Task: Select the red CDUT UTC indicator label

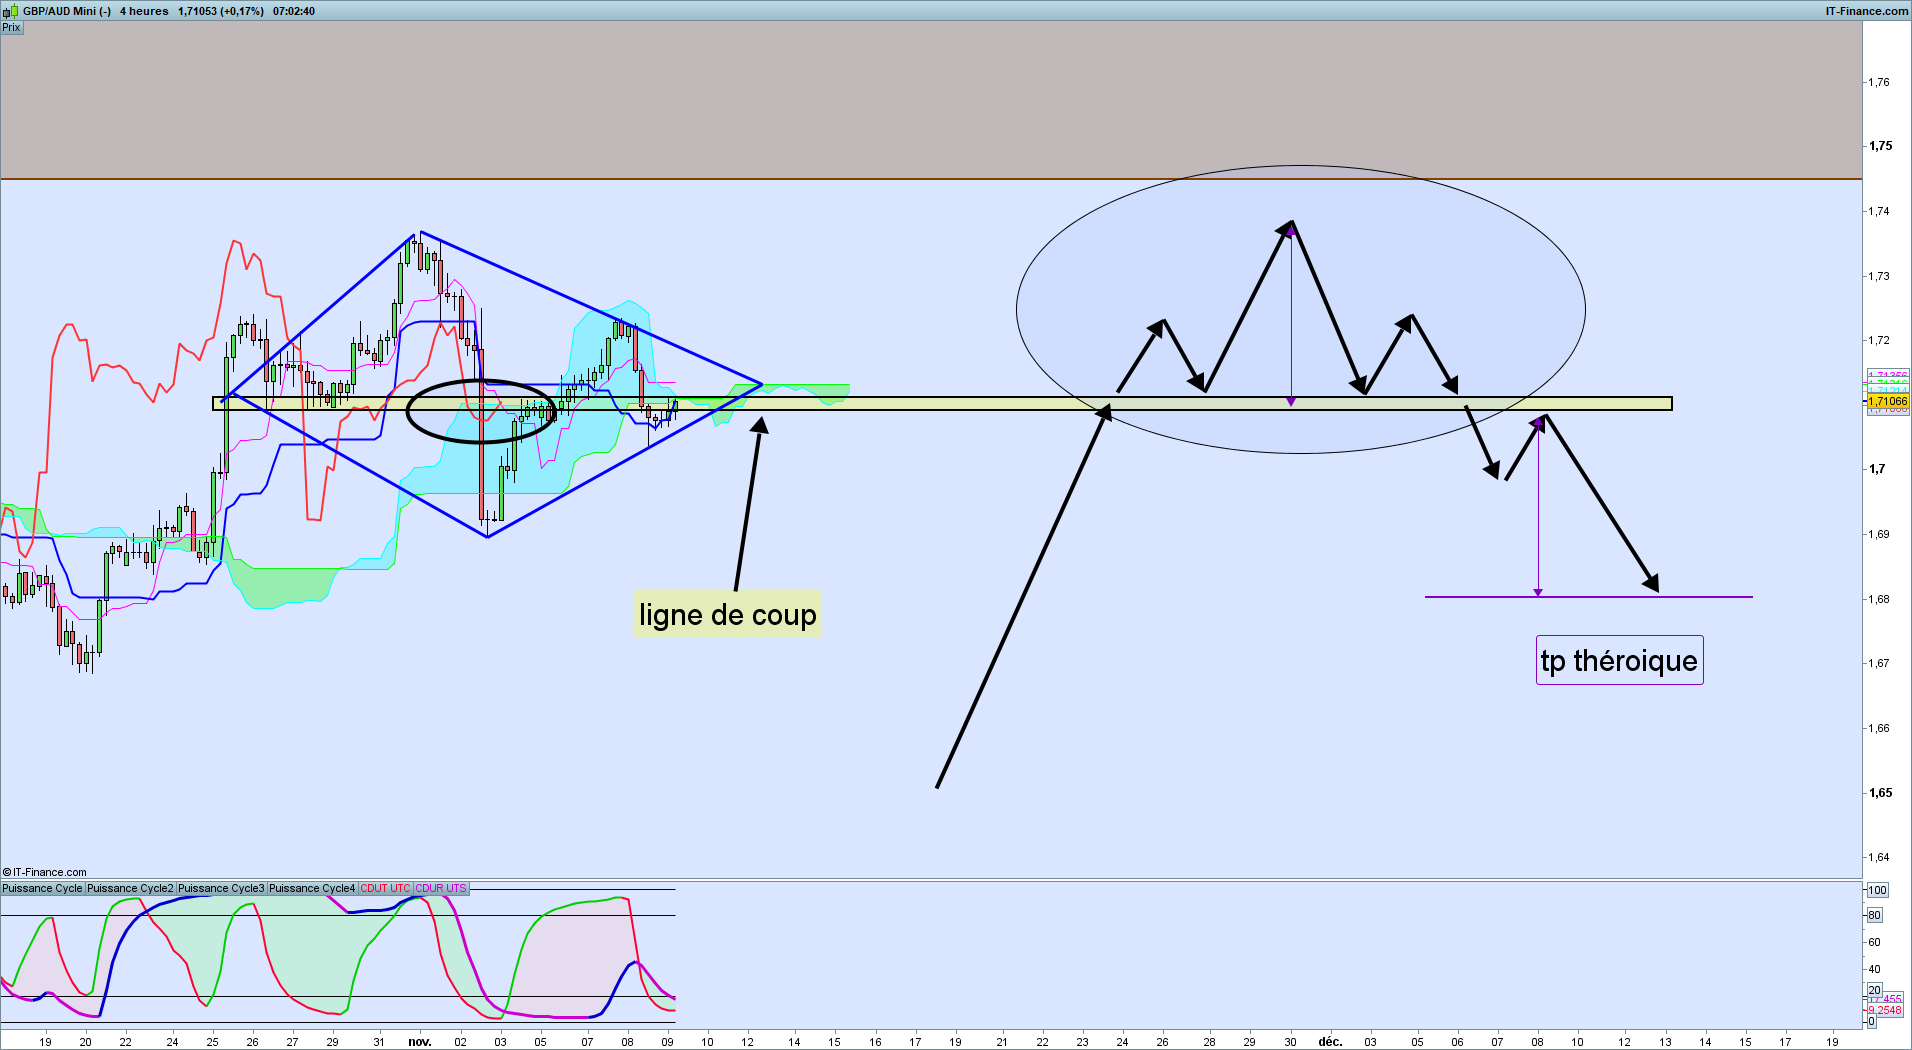Action: point(385,888)
